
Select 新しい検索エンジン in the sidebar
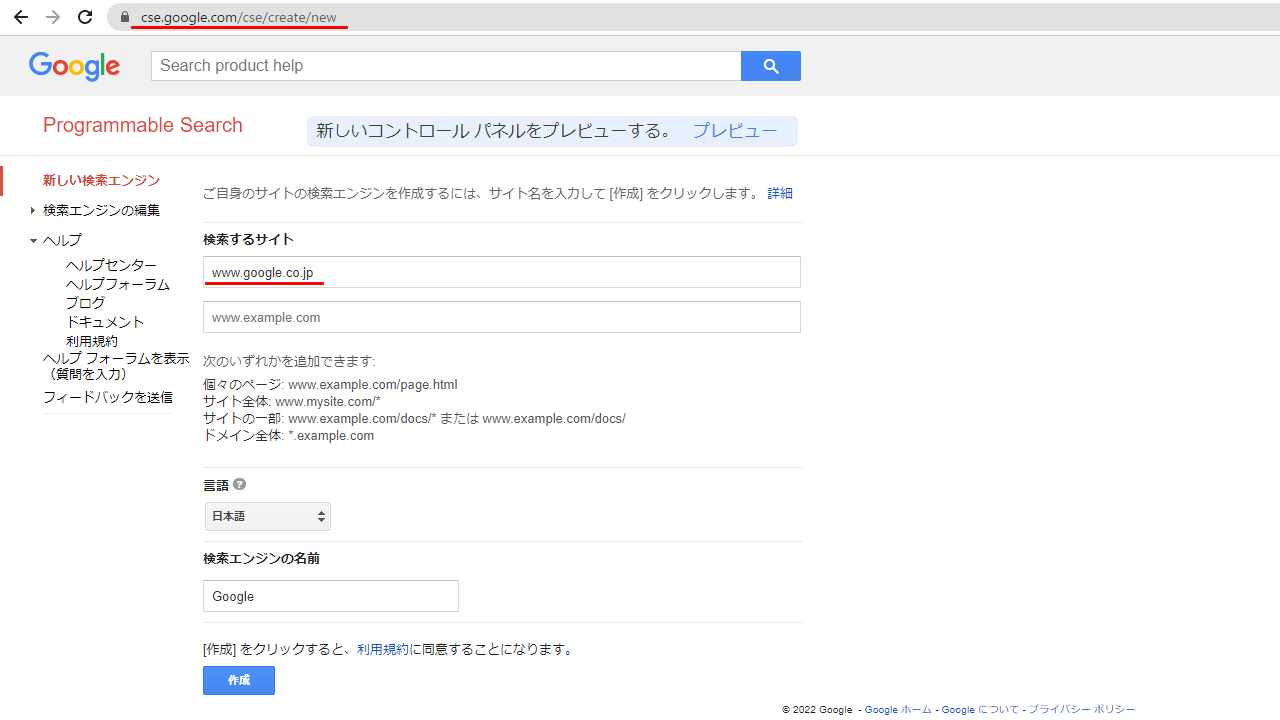pyautogui.click(x=100, y=180)
